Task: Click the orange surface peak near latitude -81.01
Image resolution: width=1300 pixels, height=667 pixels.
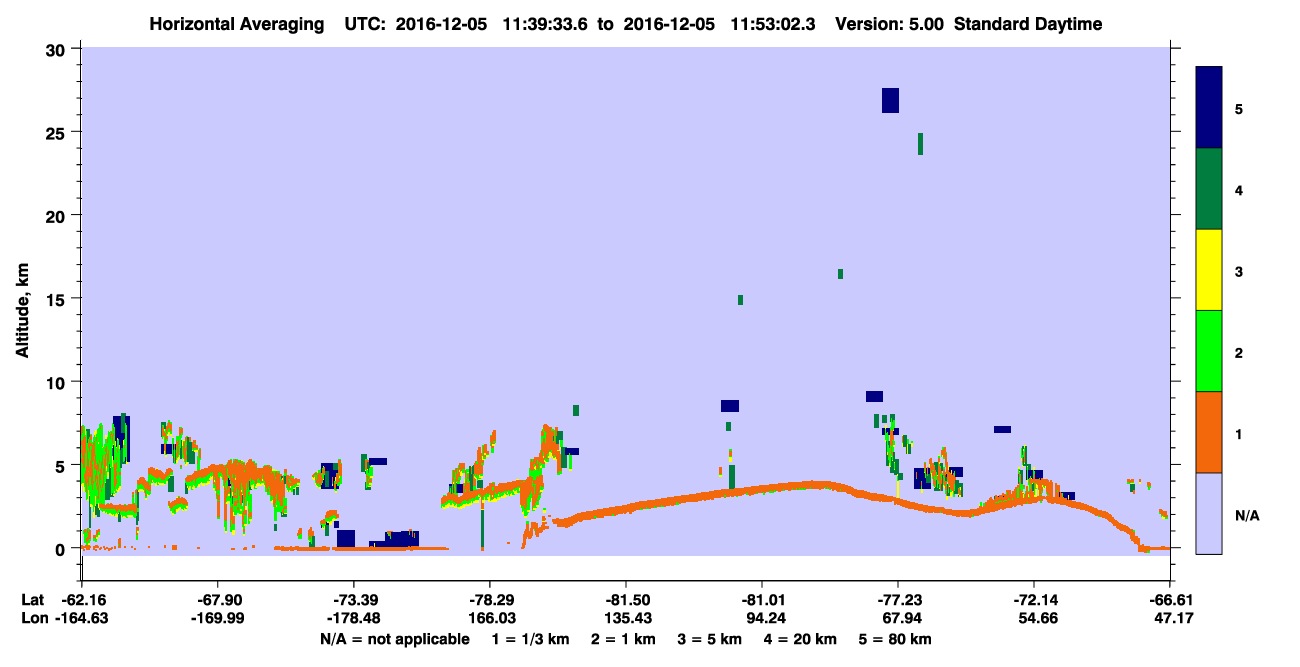Action: point(818,485)
